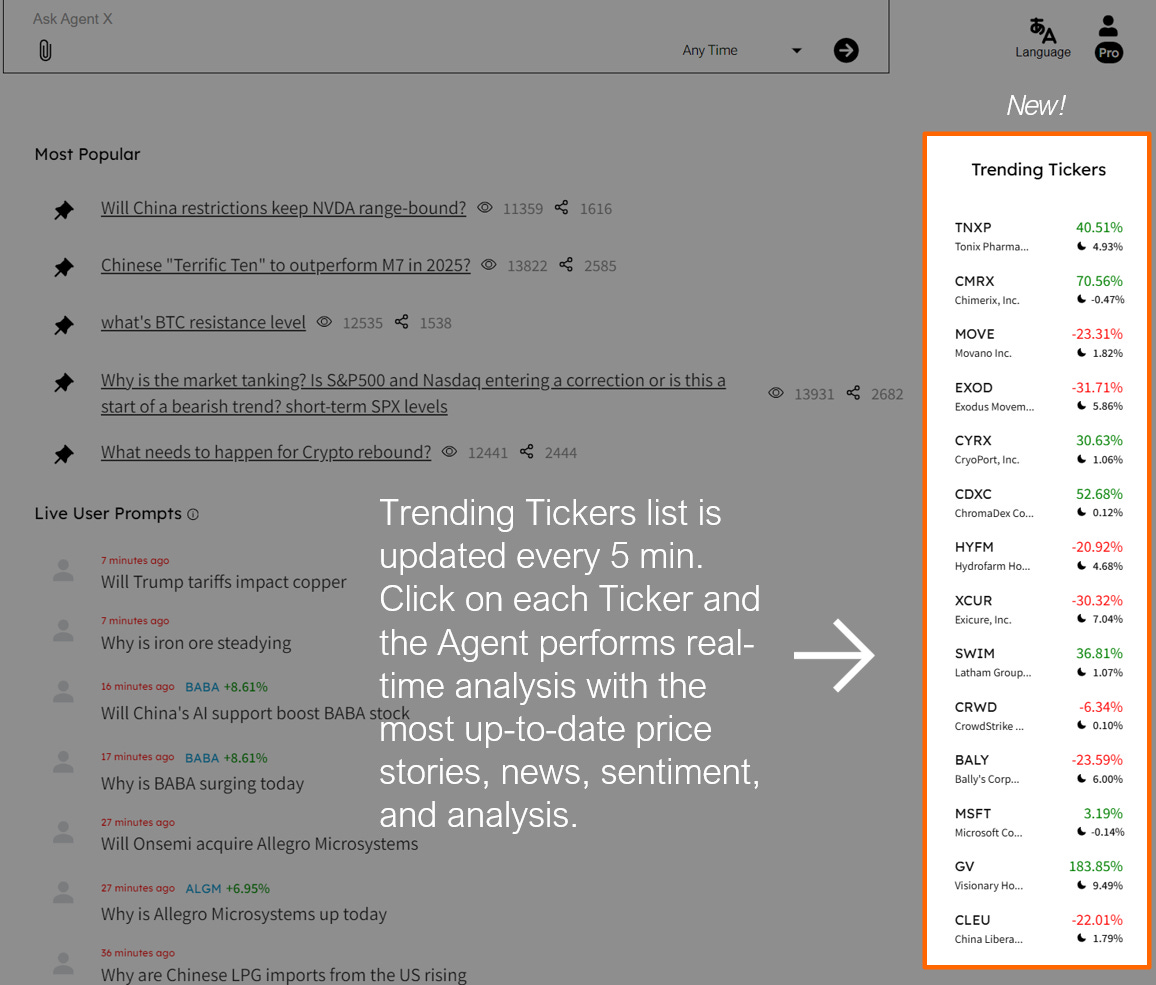Select CMRX Chimerix trending ticker
1156x985 pixels.
click(x=1038, y=290)
